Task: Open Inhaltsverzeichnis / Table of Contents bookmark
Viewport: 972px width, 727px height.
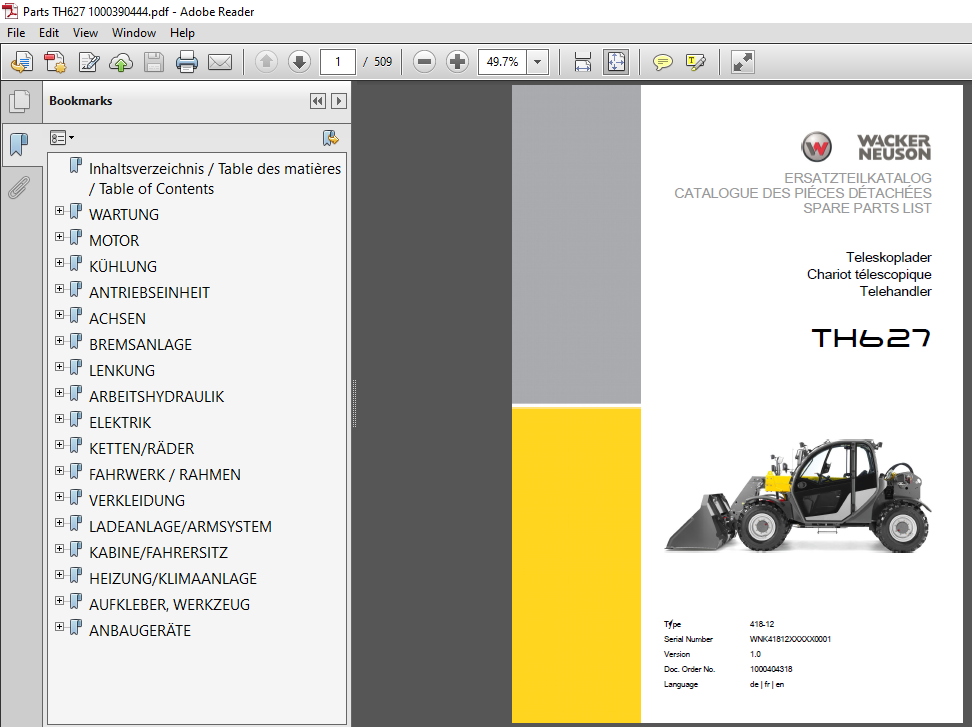Action: click(215, 178)
